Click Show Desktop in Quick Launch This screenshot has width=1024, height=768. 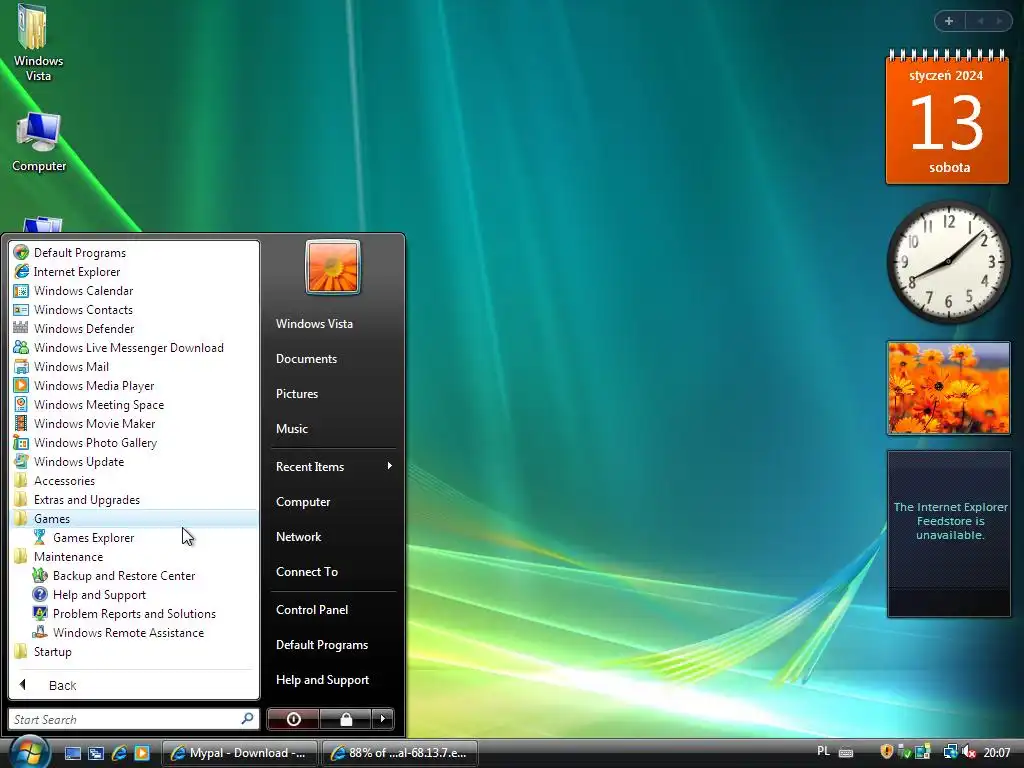[x=72, y=753]
